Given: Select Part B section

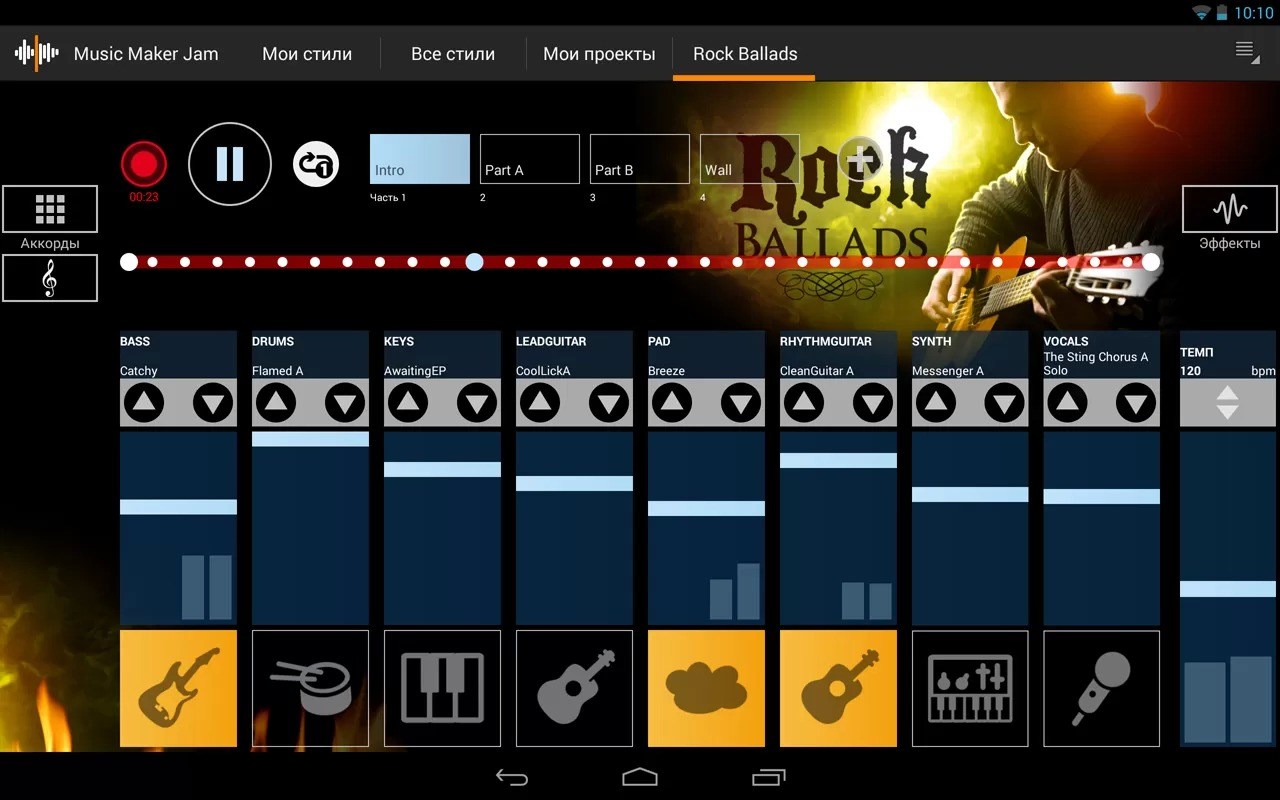Looking at the screenshot, I should point(640,159).
